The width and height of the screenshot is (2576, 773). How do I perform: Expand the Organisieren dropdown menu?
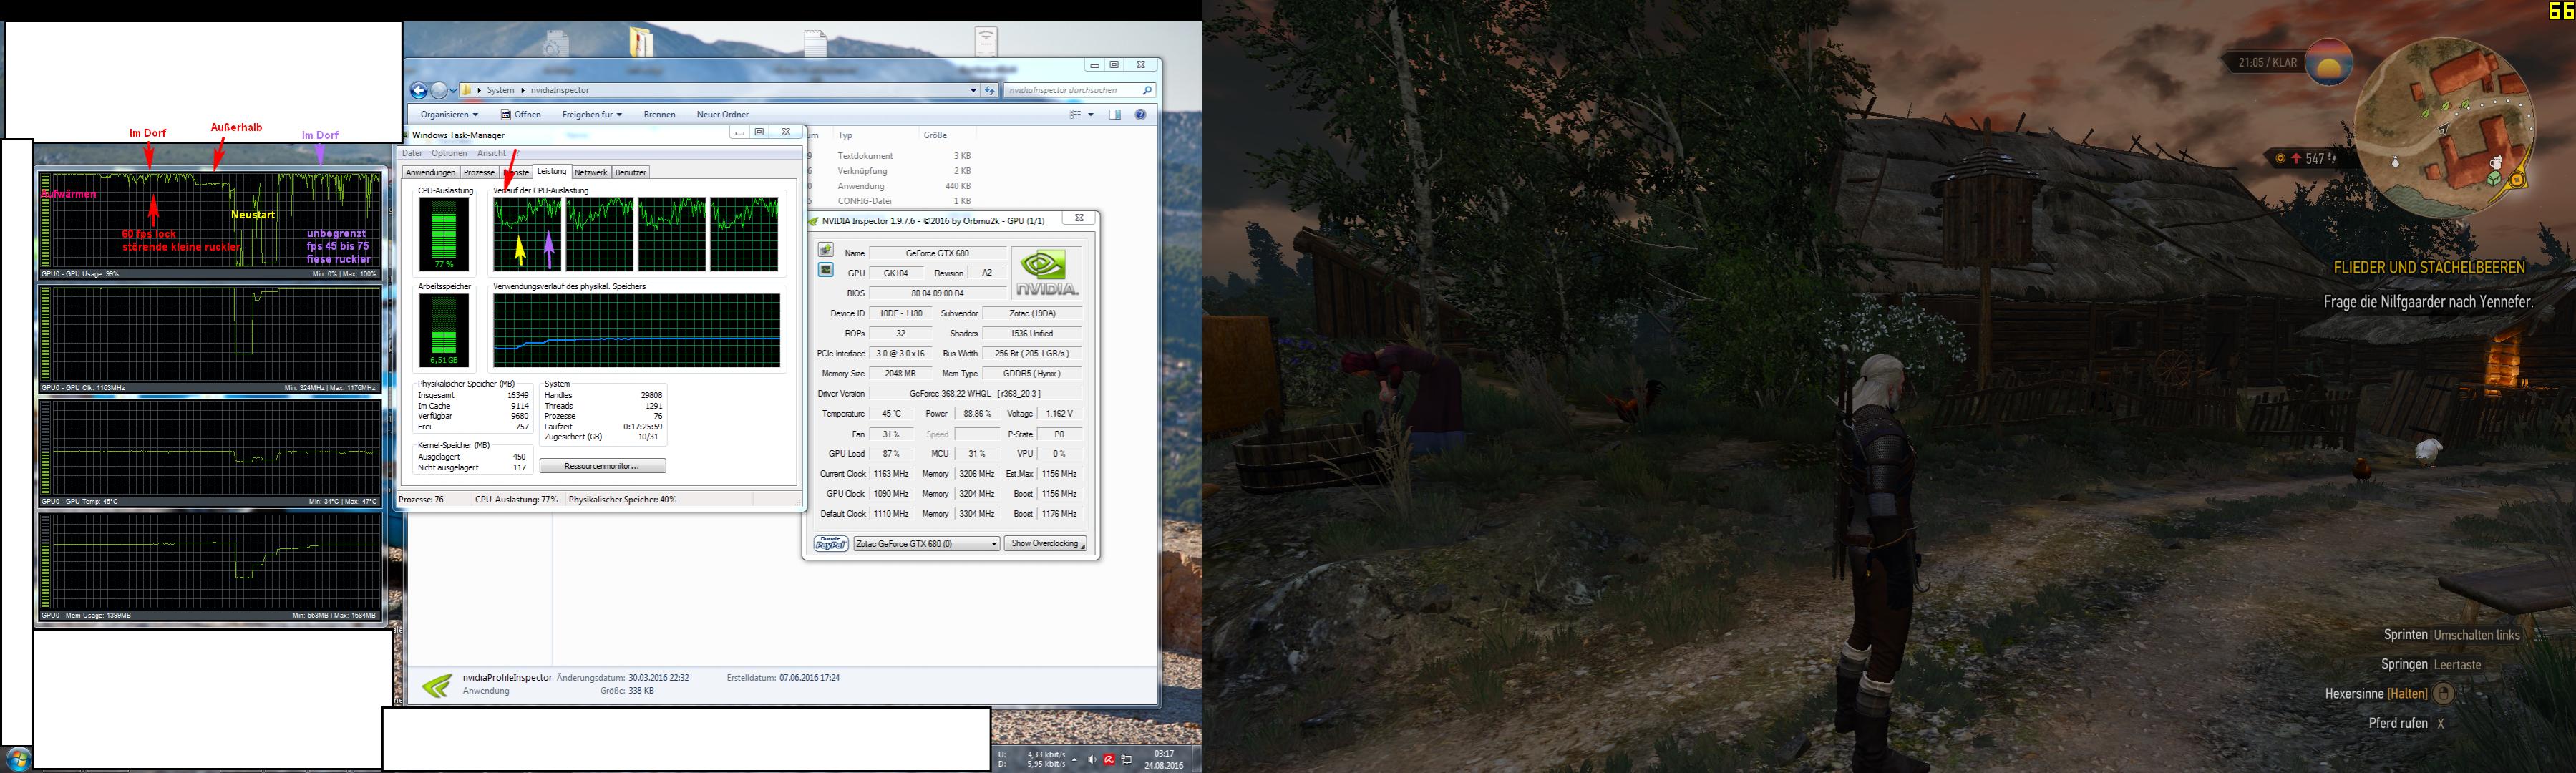click(x=449, y=115)
